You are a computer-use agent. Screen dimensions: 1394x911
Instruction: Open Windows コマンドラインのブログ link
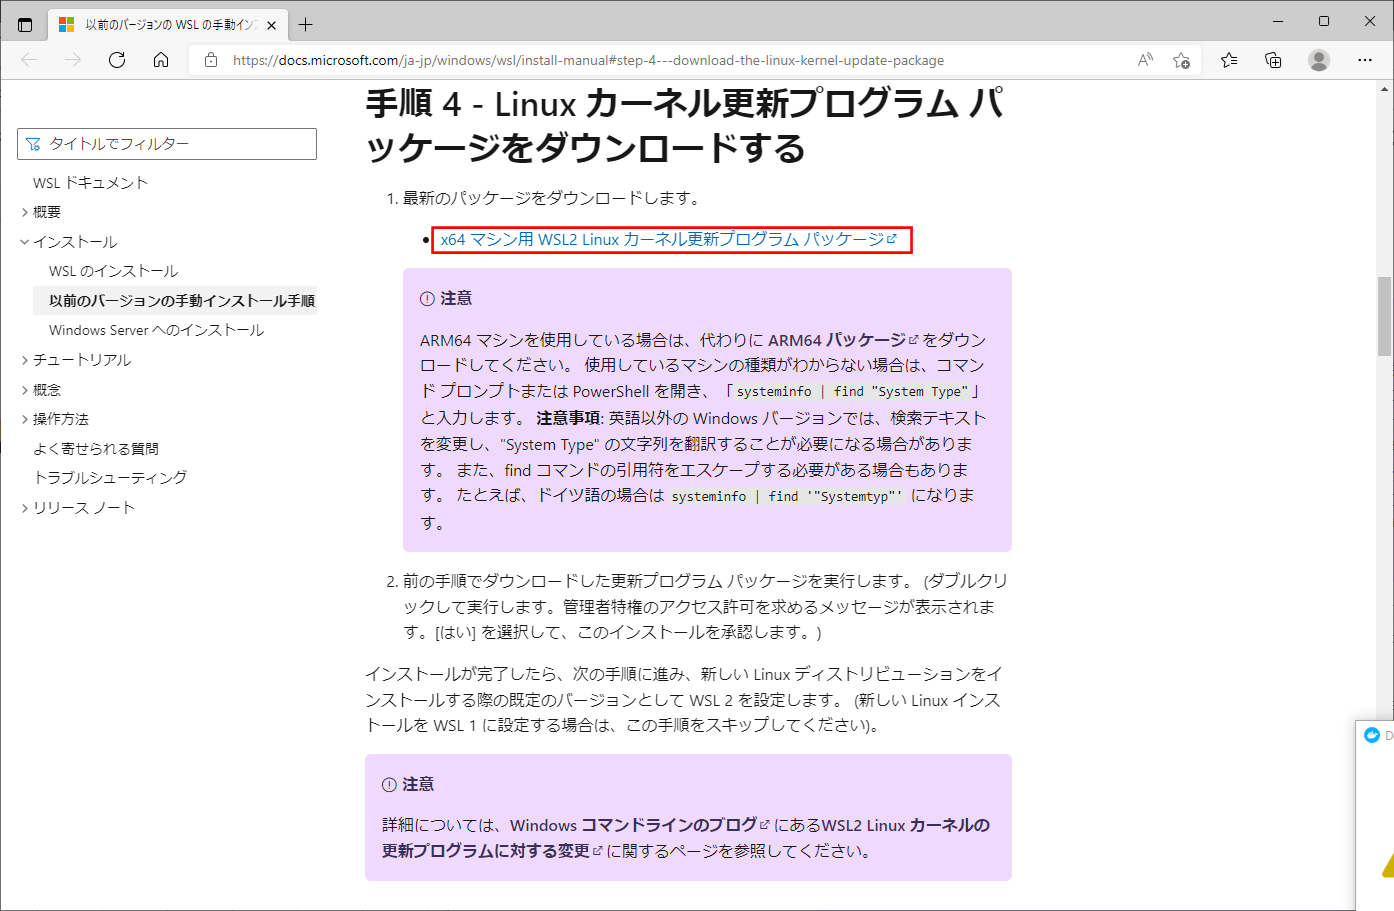pos(640,825)
